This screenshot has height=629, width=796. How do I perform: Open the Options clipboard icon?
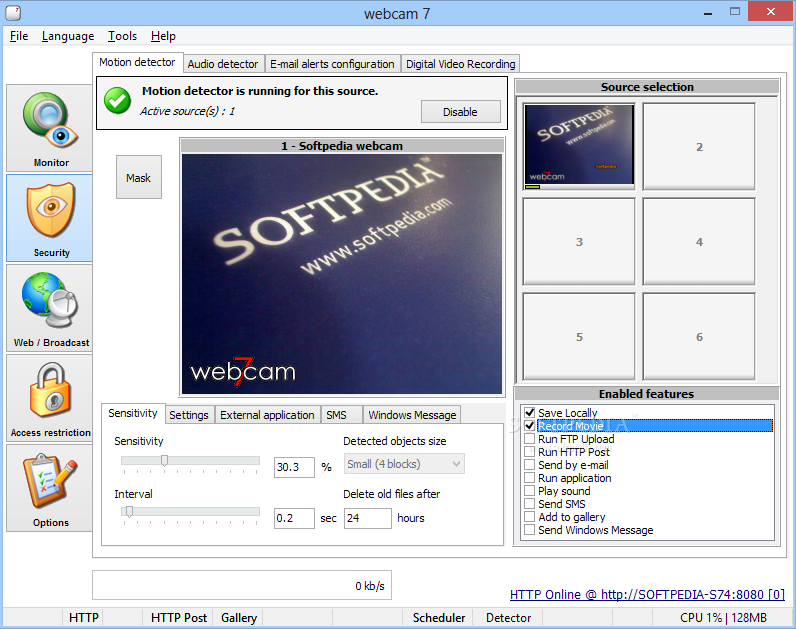(x=50, y=488)
